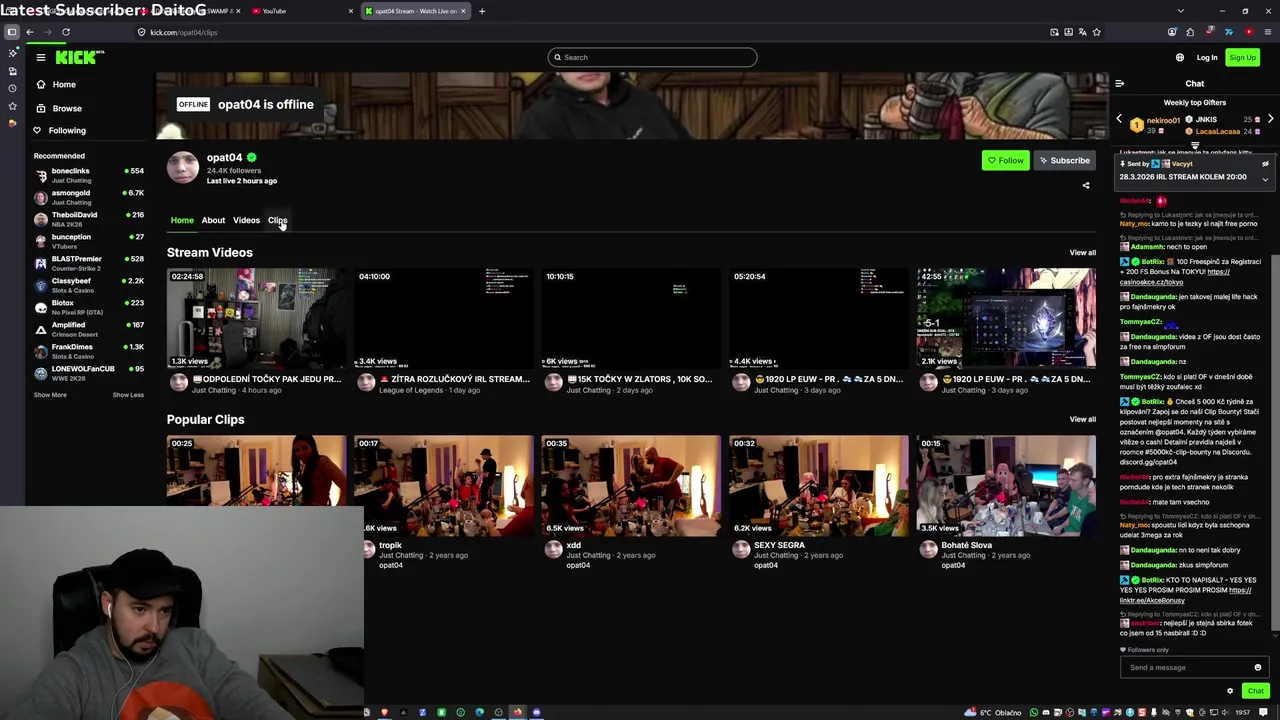Toggle the browser sidebar panel button
The height and width of the screenshot is (720, 1280).
pos(12,32)
